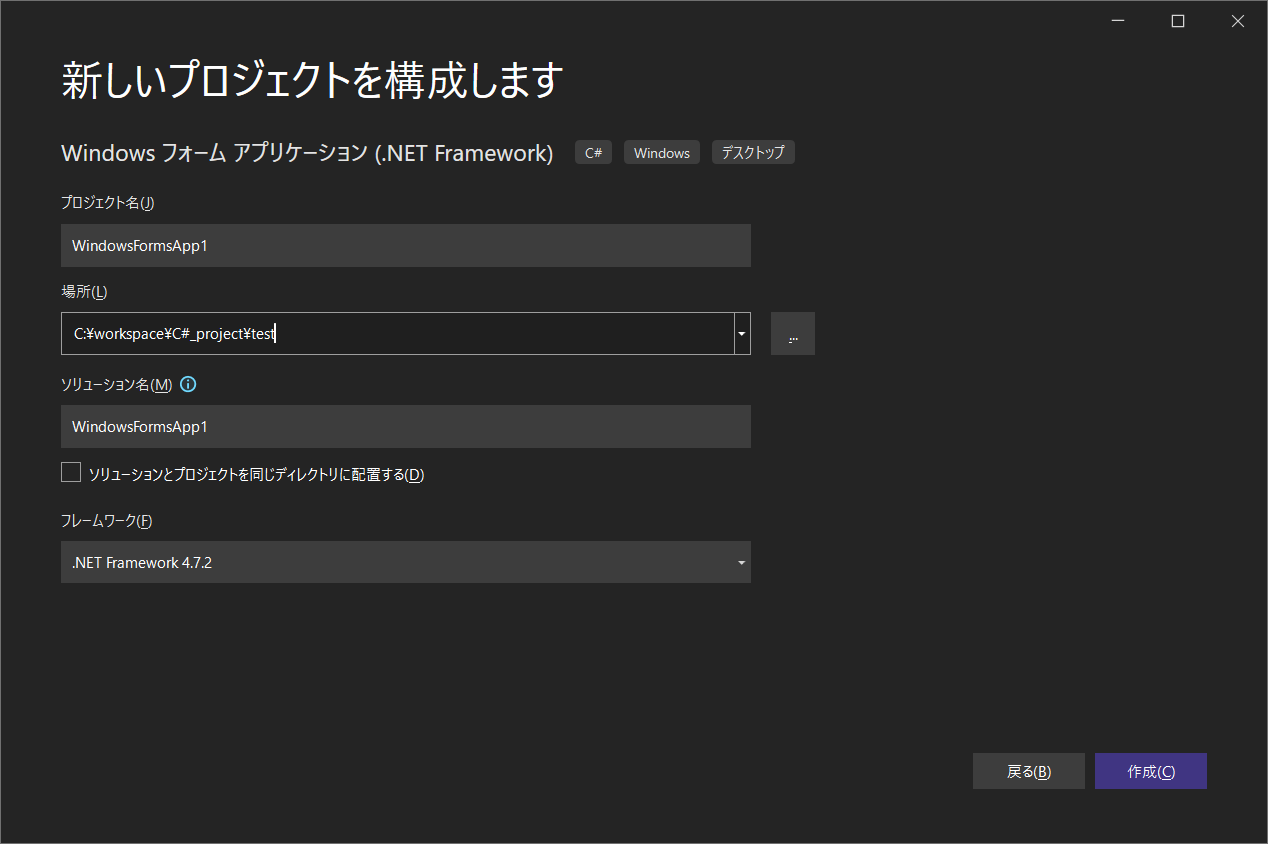
Task: Click the Windows フォーム アプリケーション template title
Action: (307, 153)
